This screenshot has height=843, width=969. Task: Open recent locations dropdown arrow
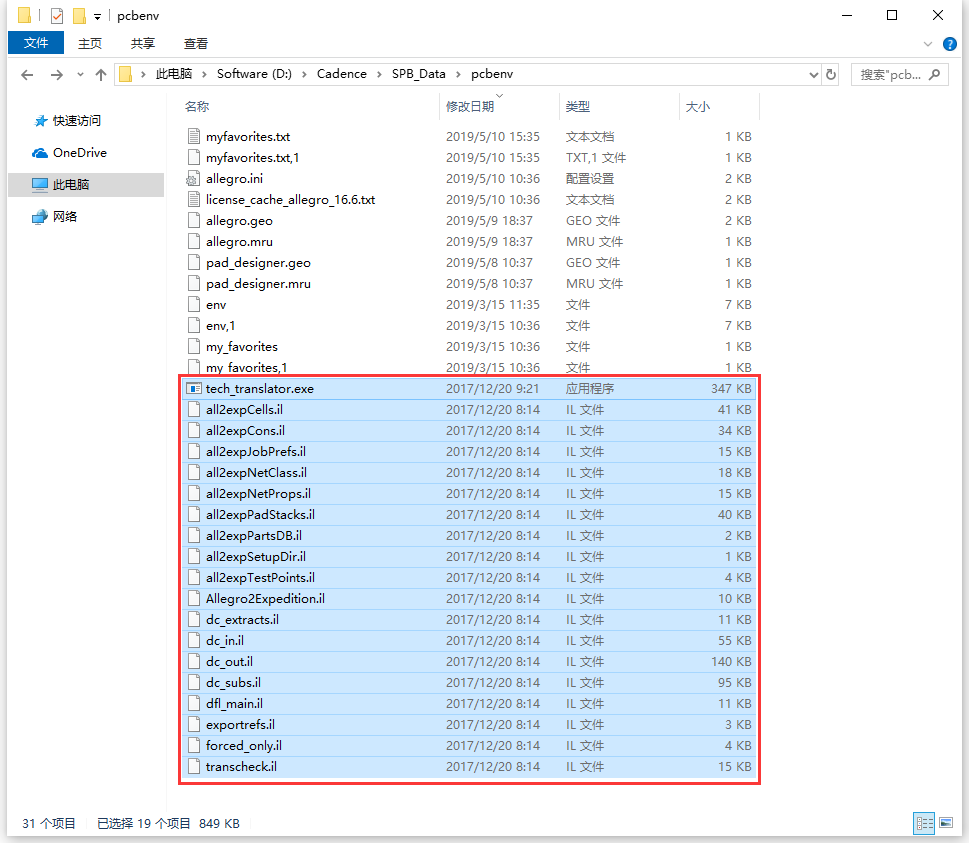point(80,75)
